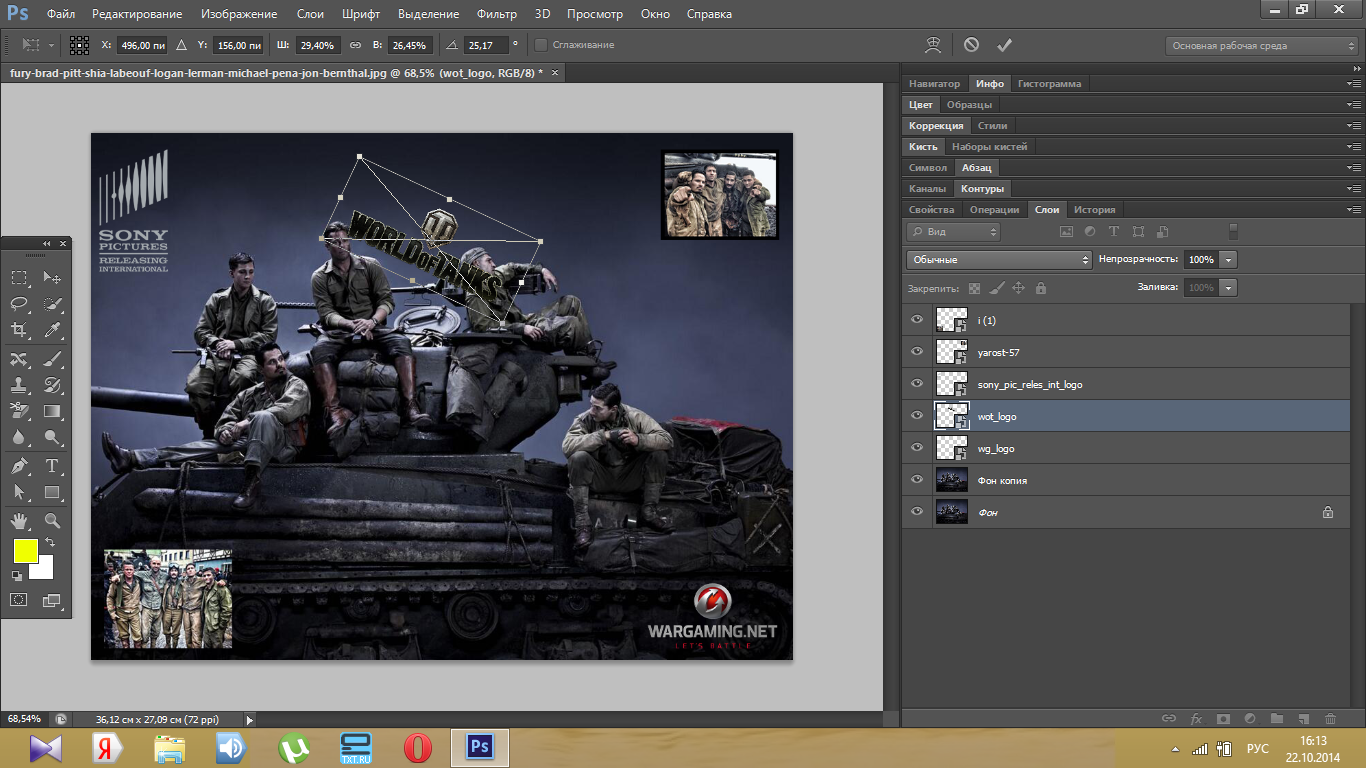This screenshot has height=768, width=1366.
Task: Collapse the toolbox with double arrows
Action: (x=46, y=243)
